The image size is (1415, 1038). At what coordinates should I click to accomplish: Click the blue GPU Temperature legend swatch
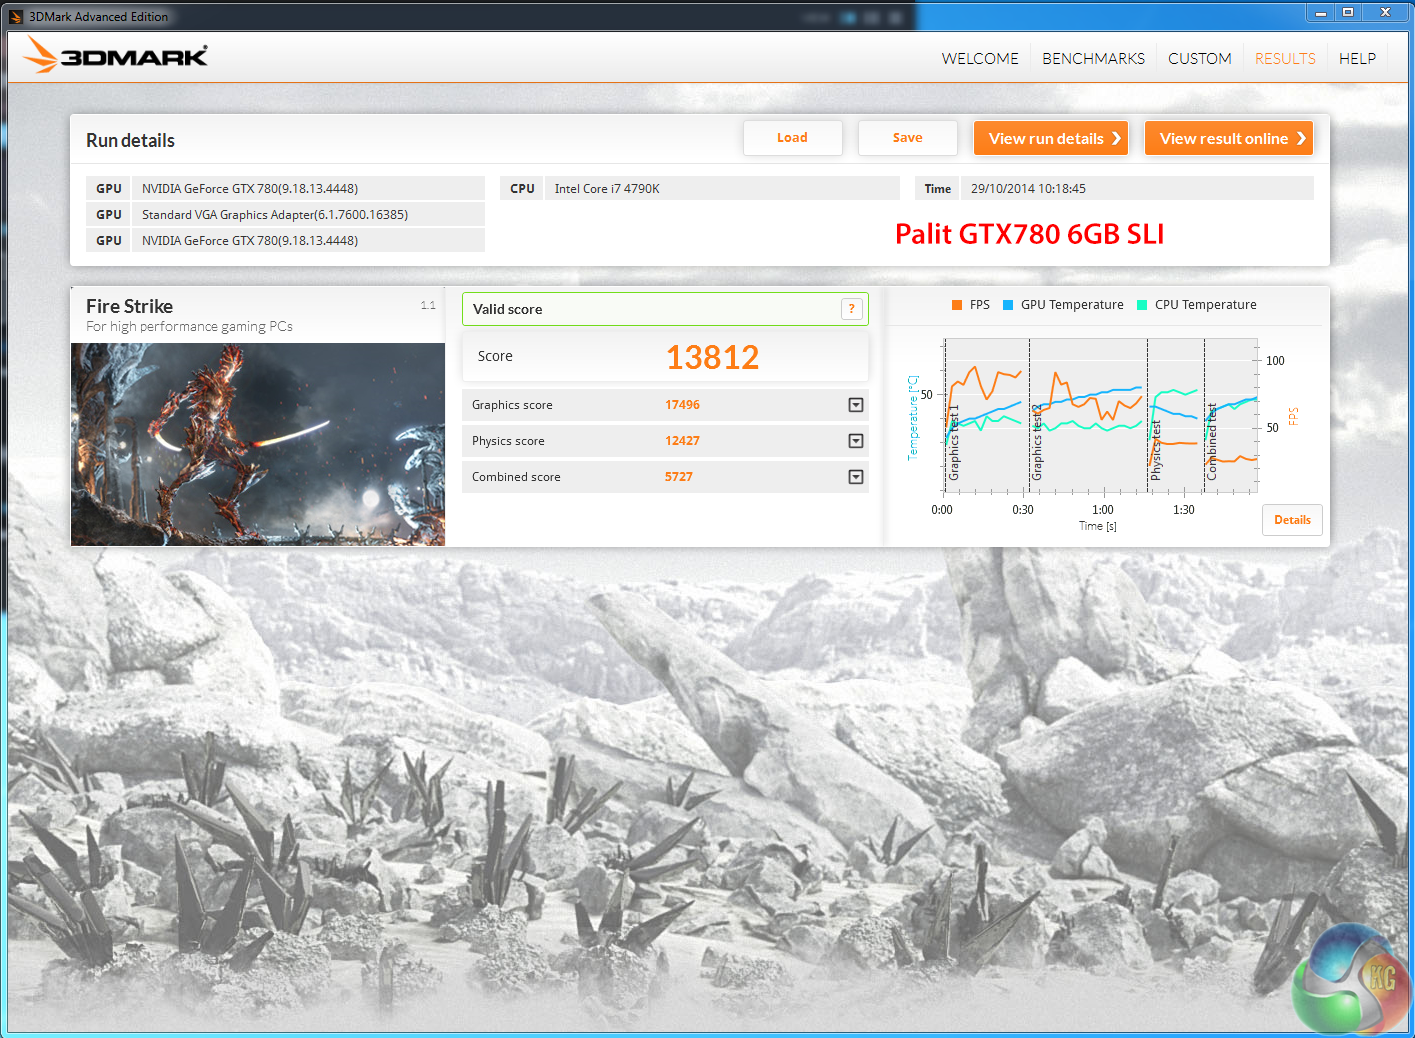click(1008, 305)
